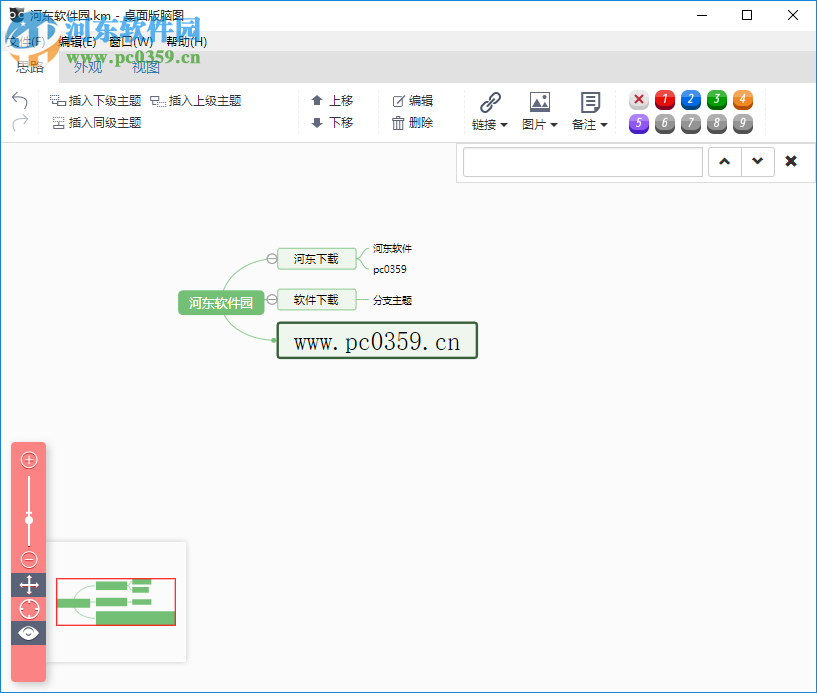This screenshot has height=693, width=817.
Task: Toggle the navigator eye preview
Action: click(29, 633)
